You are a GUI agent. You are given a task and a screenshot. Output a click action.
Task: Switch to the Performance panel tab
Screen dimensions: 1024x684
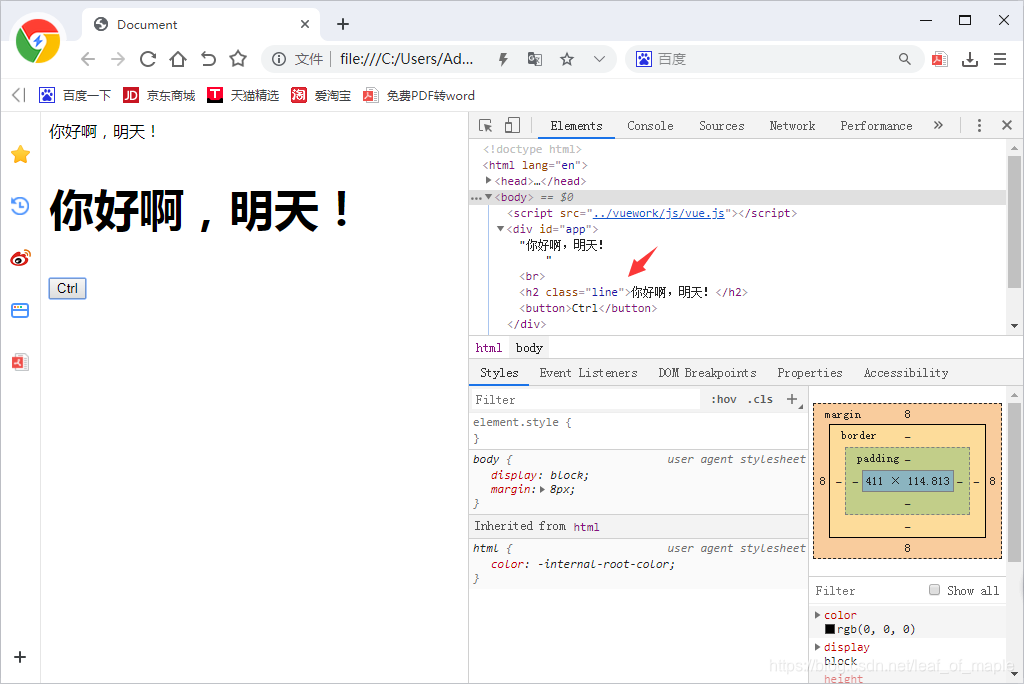876,126
